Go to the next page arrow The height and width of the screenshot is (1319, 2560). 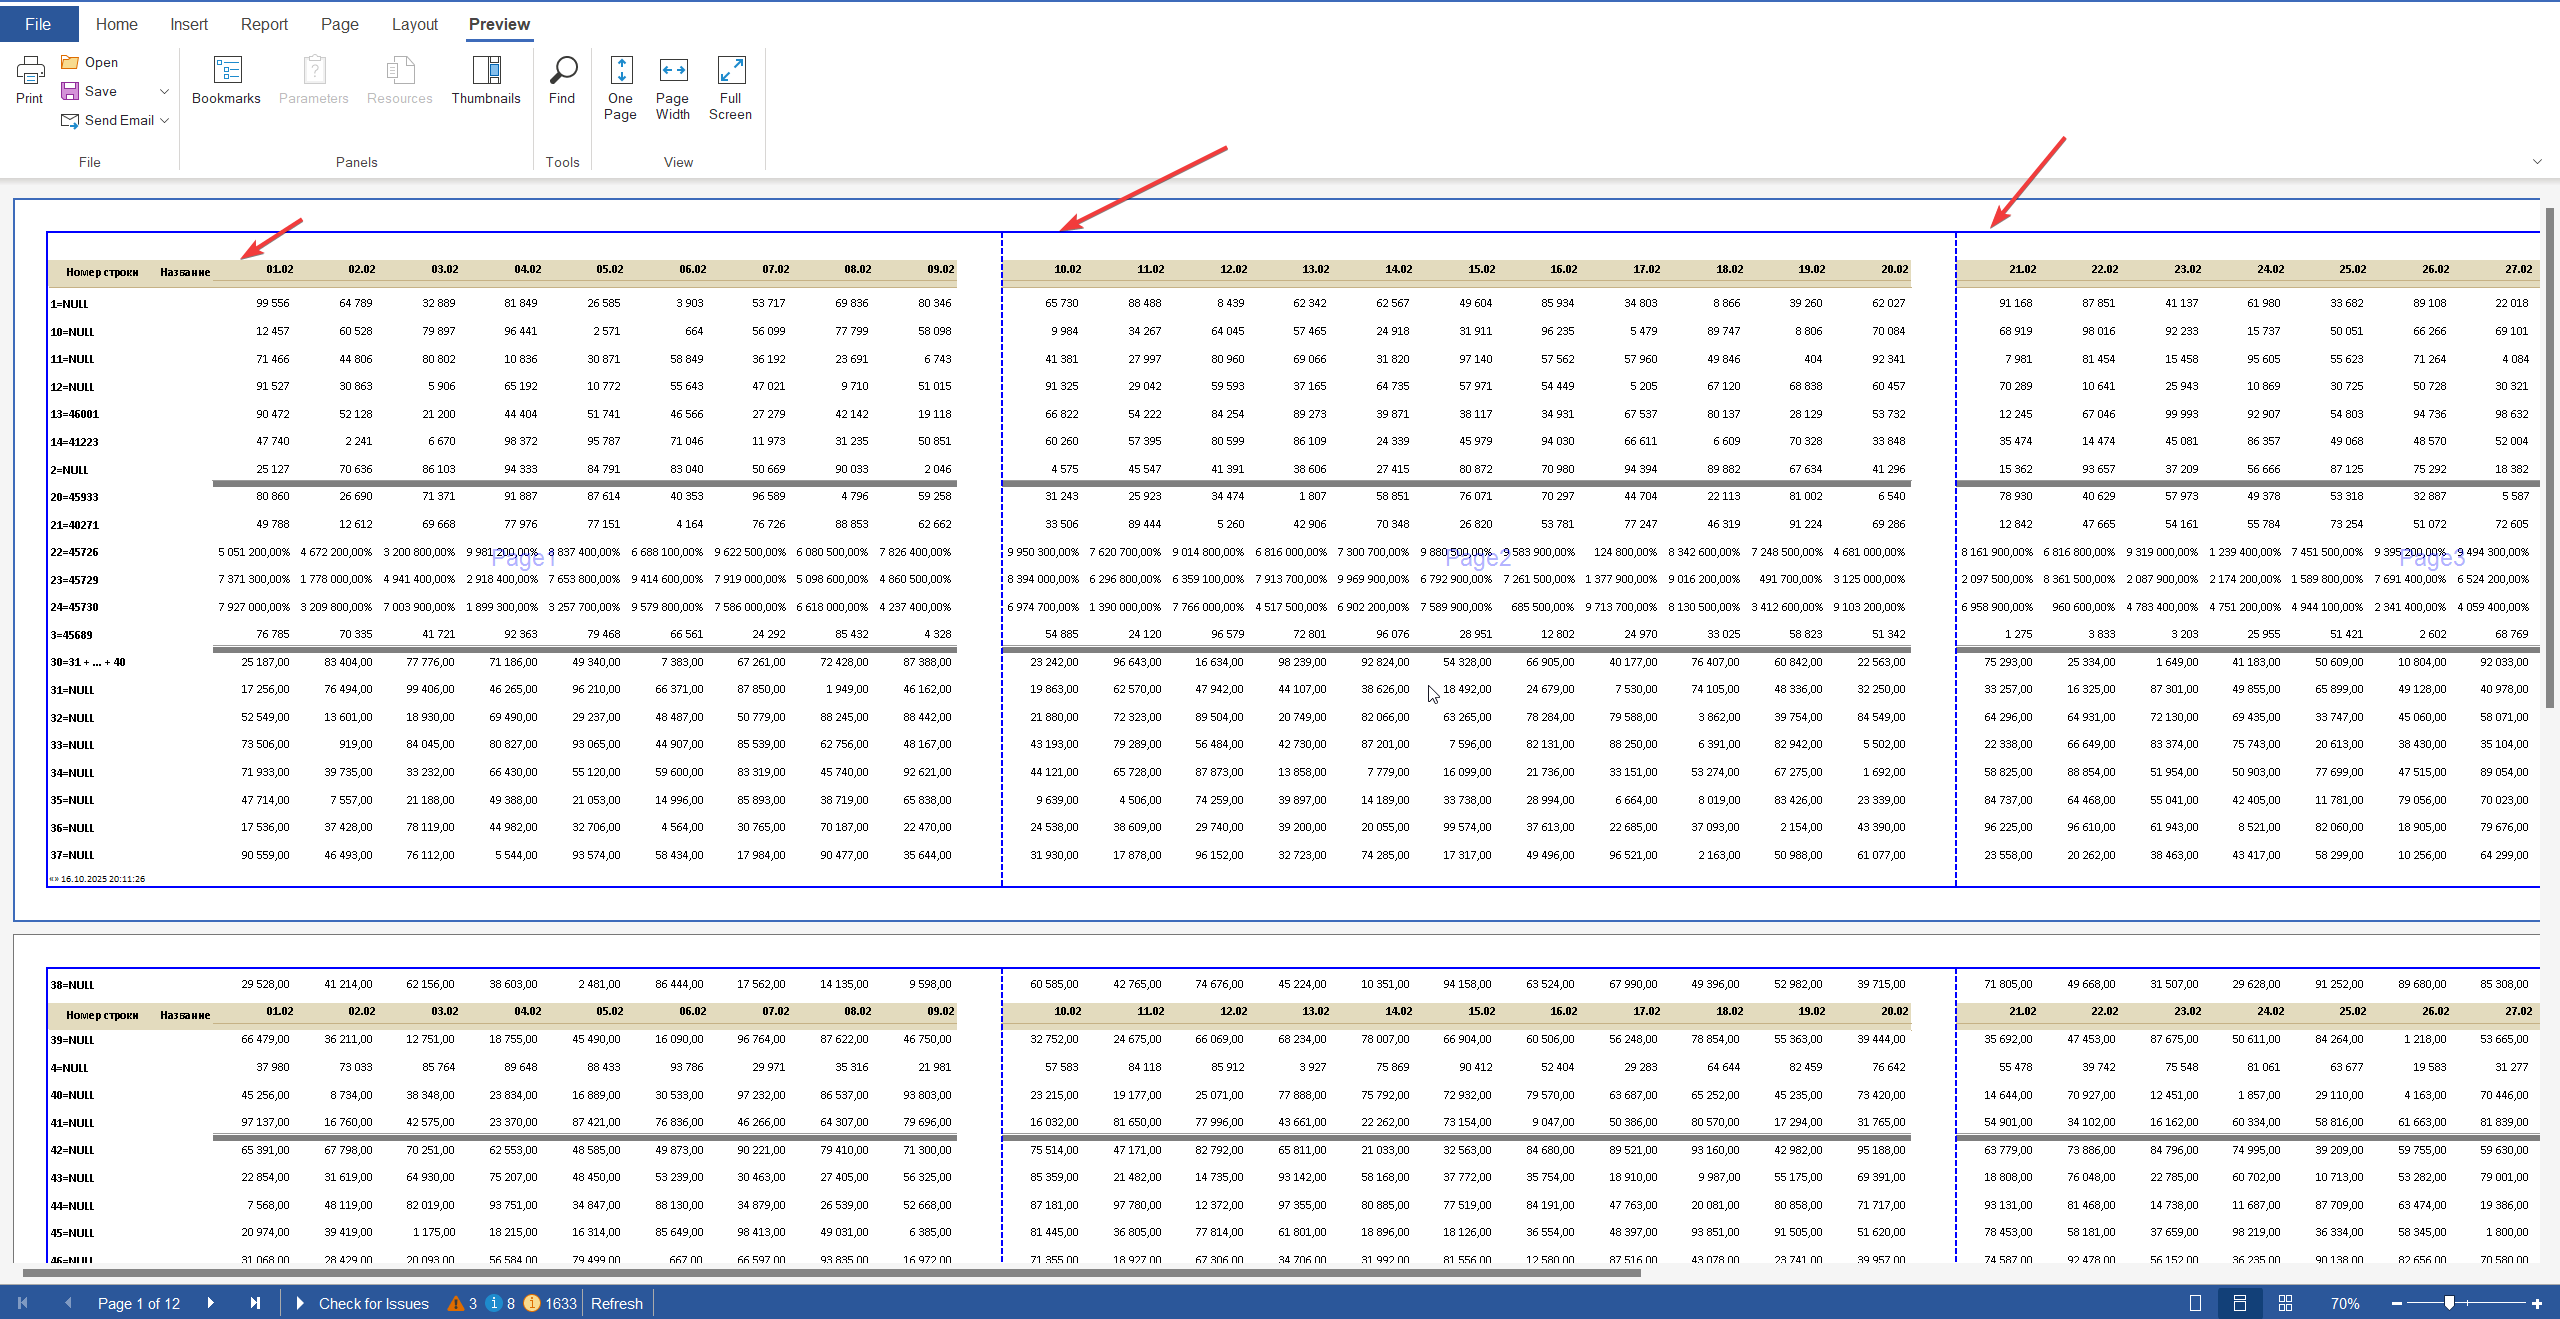[210, 1303]
